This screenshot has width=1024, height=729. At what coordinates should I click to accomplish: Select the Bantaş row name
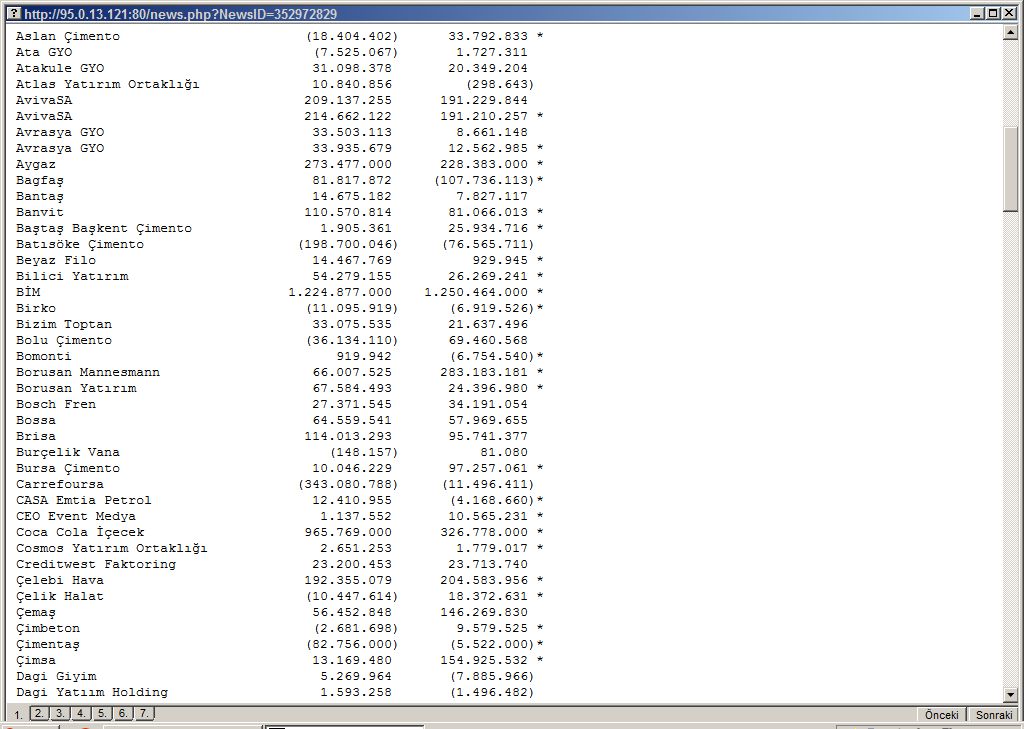[x=40, y=197]
